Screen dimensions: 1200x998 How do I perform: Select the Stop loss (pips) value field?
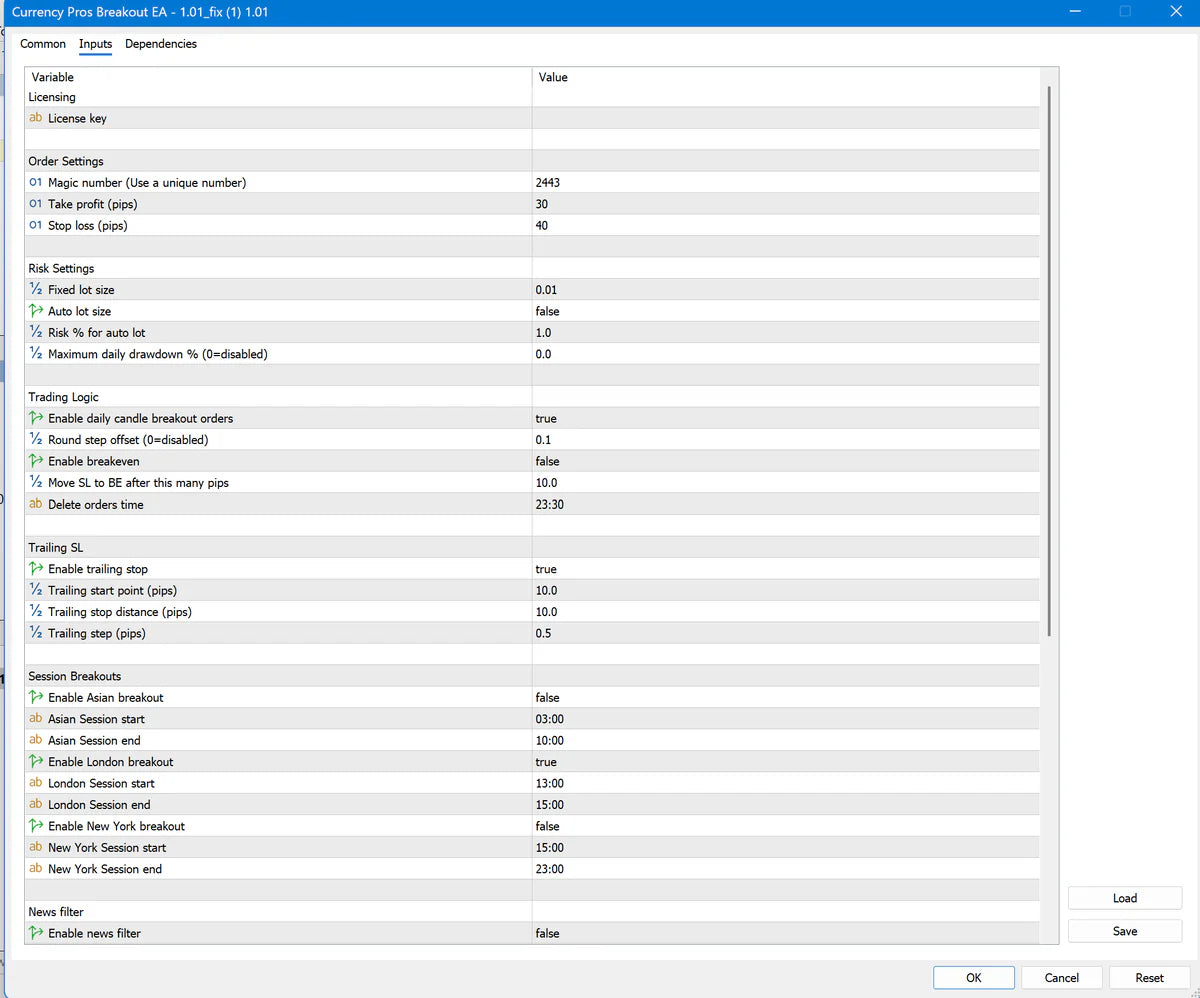click(785, 226)
